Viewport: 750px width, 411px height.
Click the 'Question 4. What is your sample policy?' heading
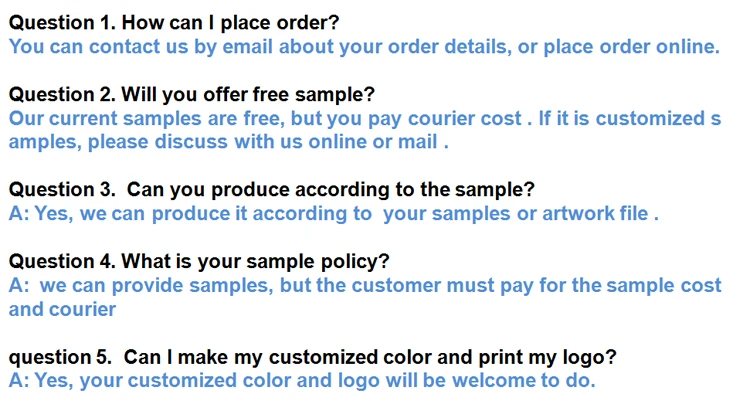click(x=198, y=262)
